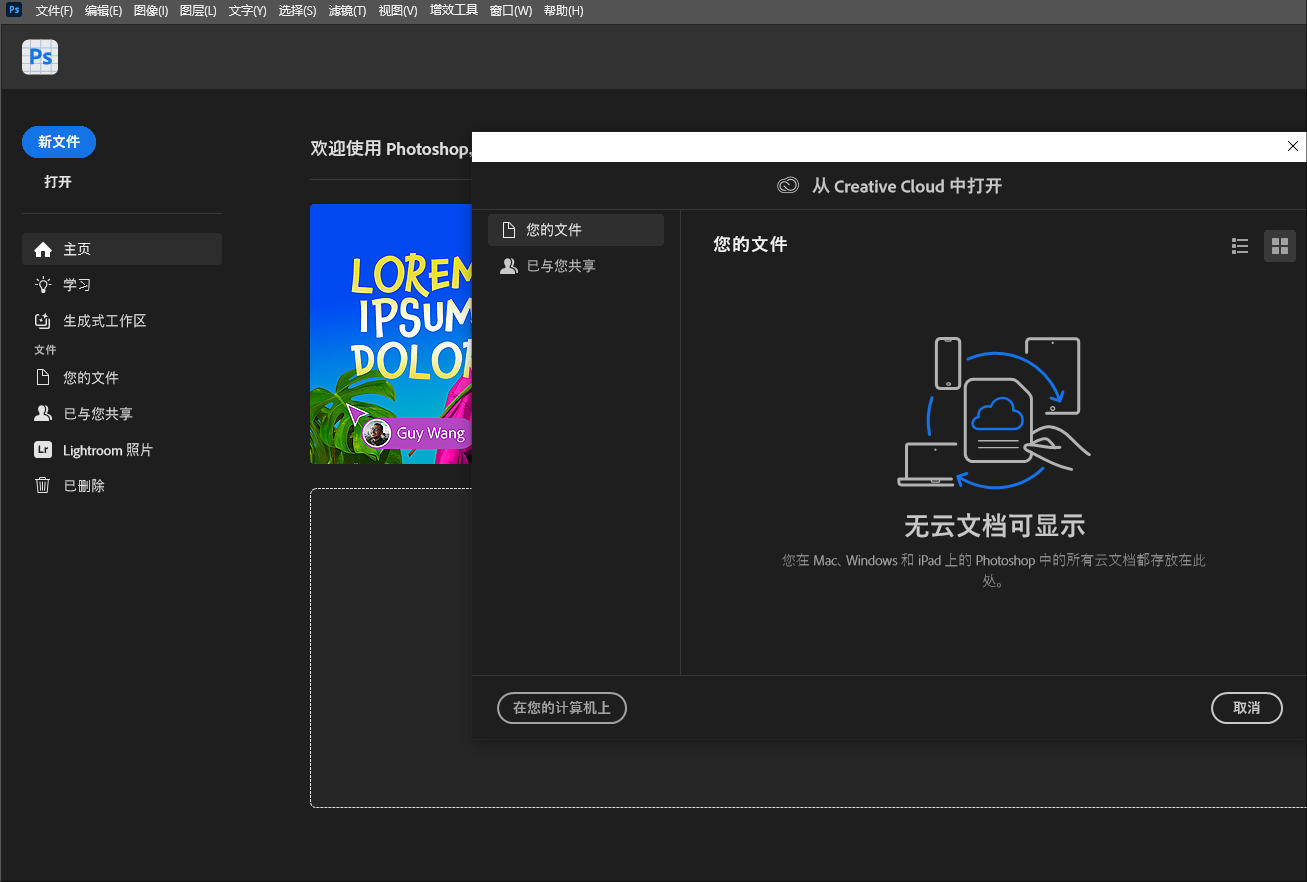Open the 窗口(W) menu
This screenshot has height=882, width=1307.
(511, 11)
